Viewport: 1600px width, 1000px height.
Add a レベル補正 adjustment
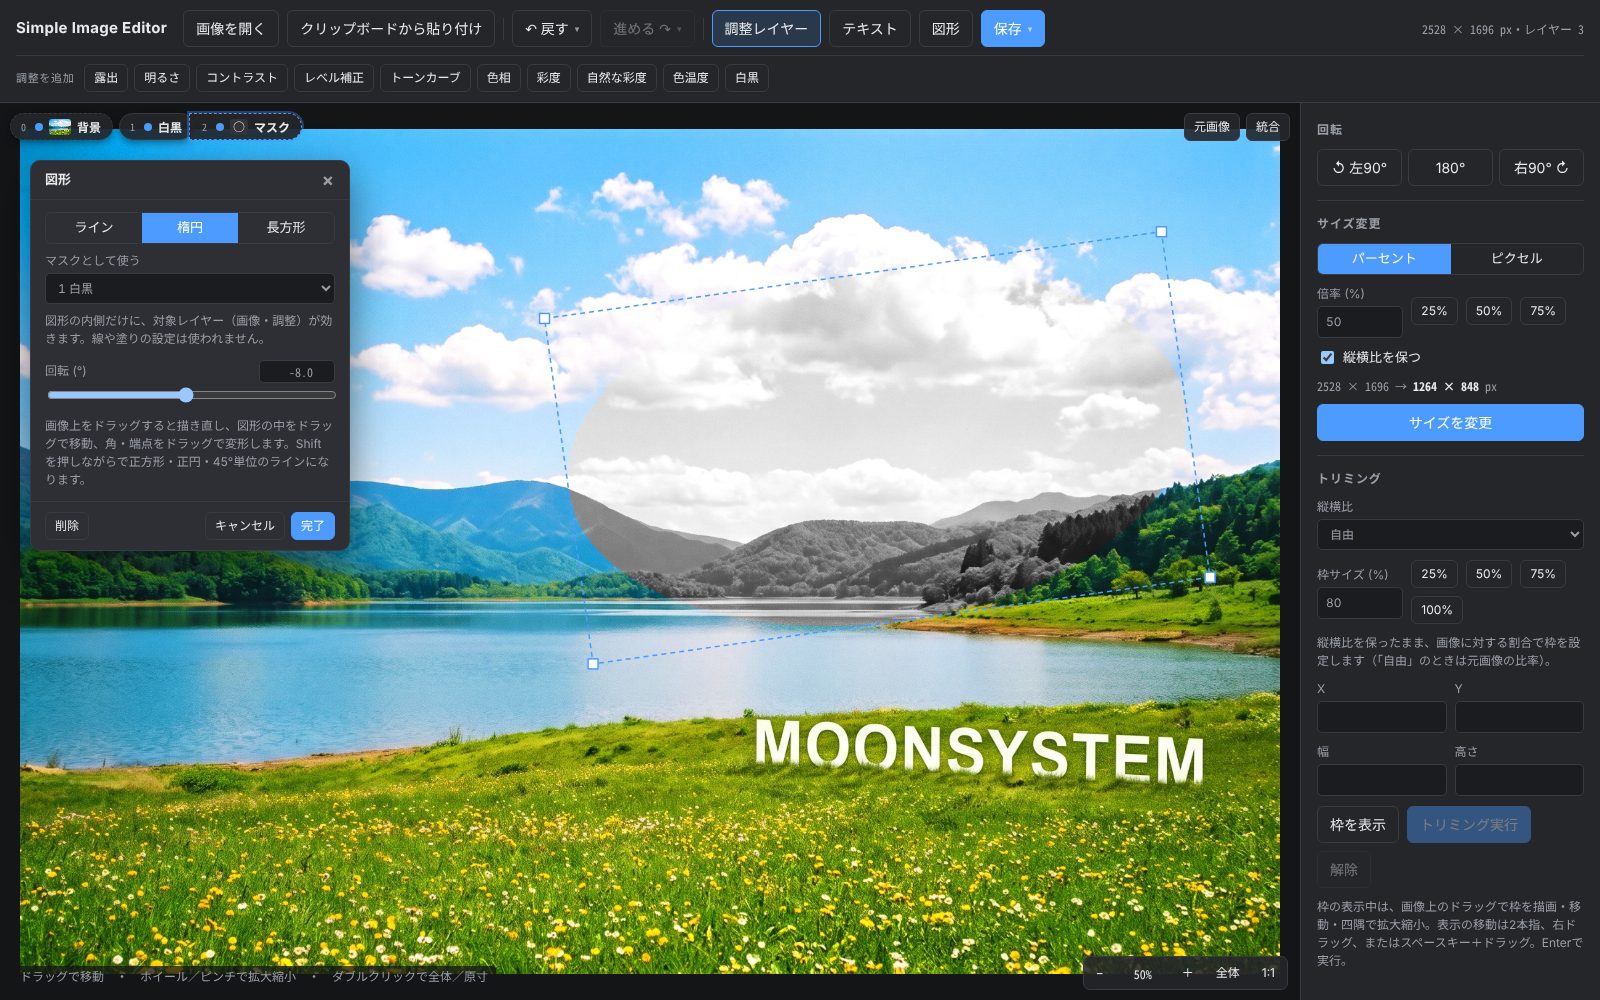click(334, 78)
